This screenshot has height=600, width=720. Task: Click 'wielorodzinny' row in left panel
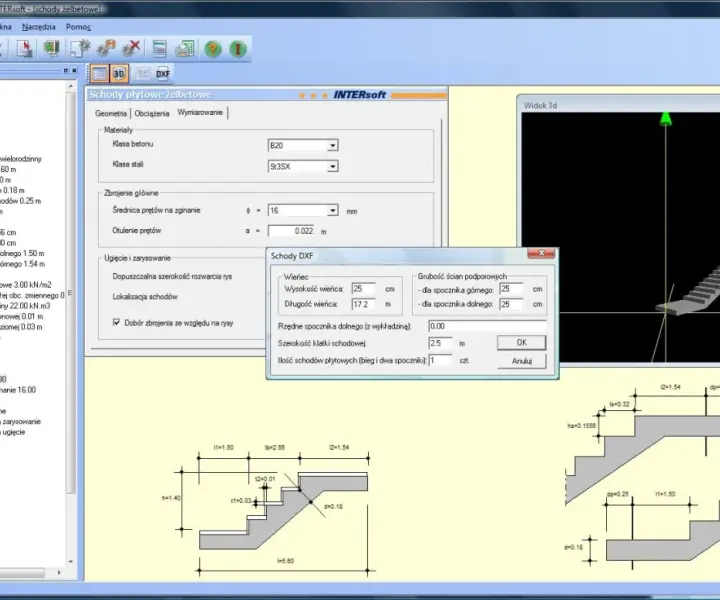pyautogui.click(x=21, y=159)
